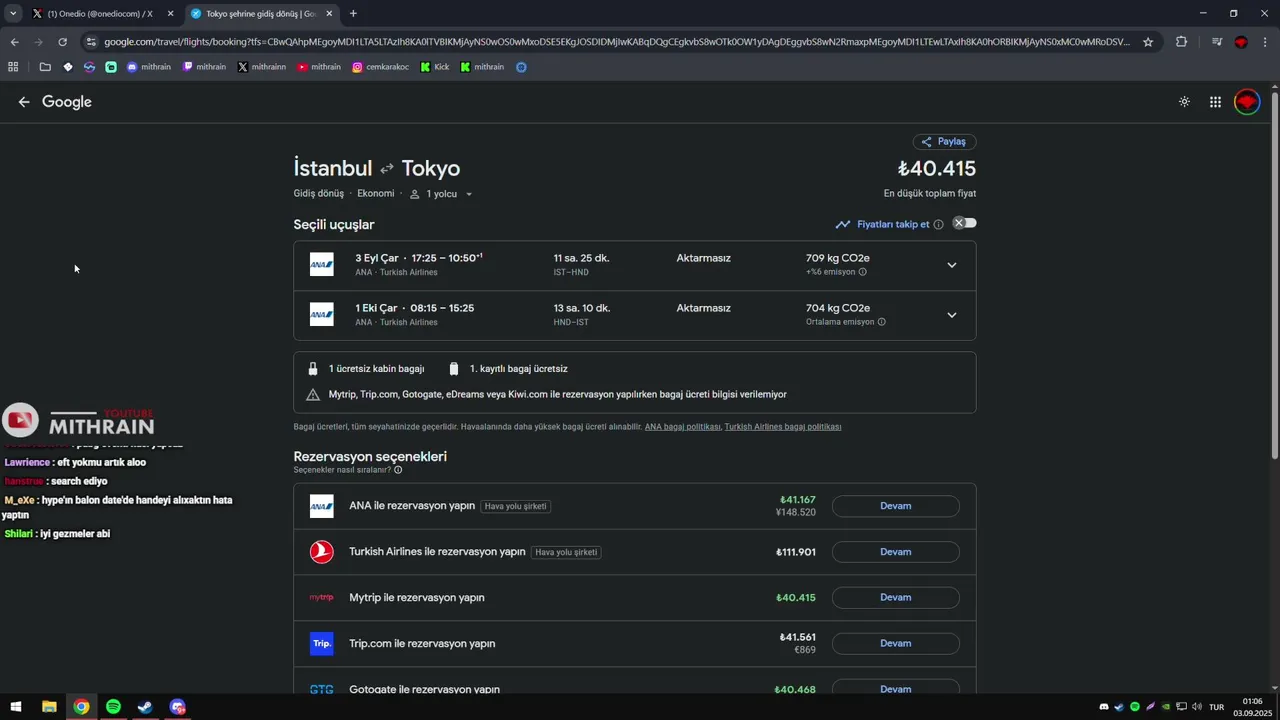Viewport: 1280px width, 720px height.
Task: Click the +%6 emisyon info icon
Action: pos(862,272)
